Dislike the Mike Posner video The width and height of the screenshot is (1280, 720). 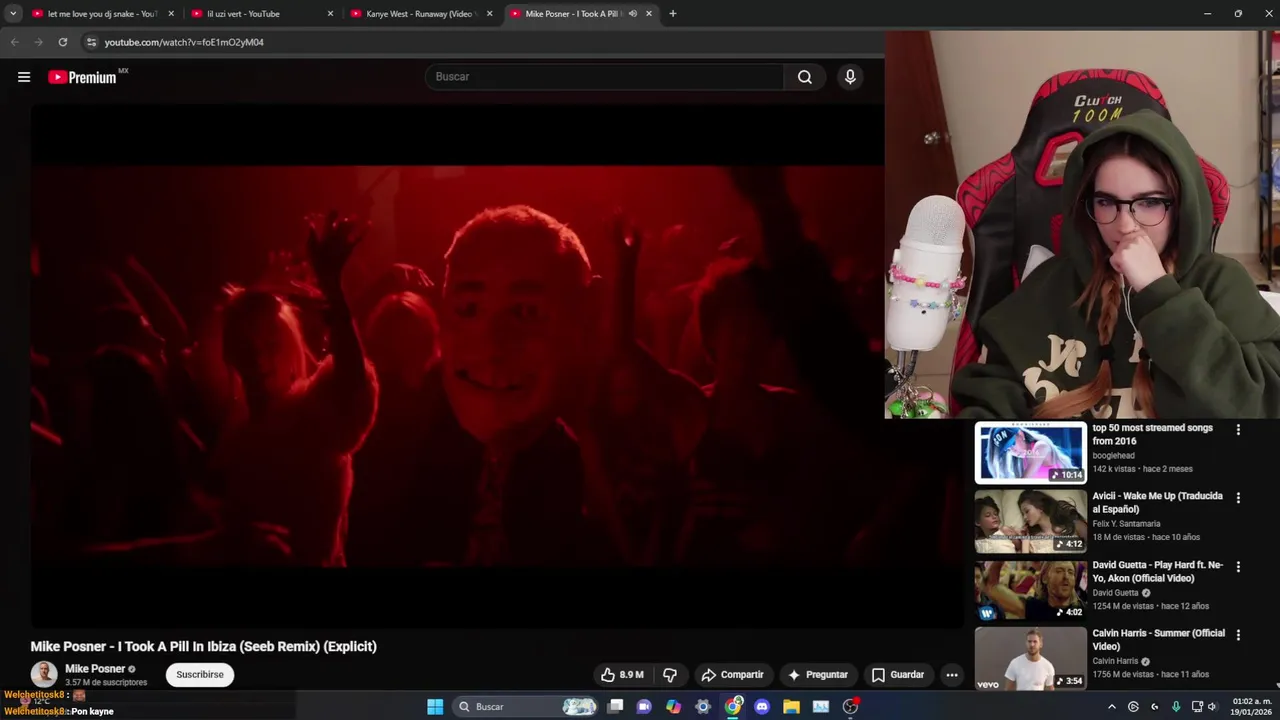point(670,675)
